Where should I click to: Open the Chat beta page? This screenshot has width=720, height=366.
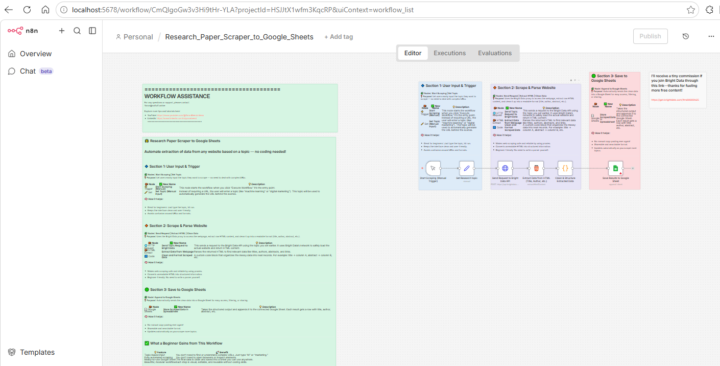[x=30, y=71]
